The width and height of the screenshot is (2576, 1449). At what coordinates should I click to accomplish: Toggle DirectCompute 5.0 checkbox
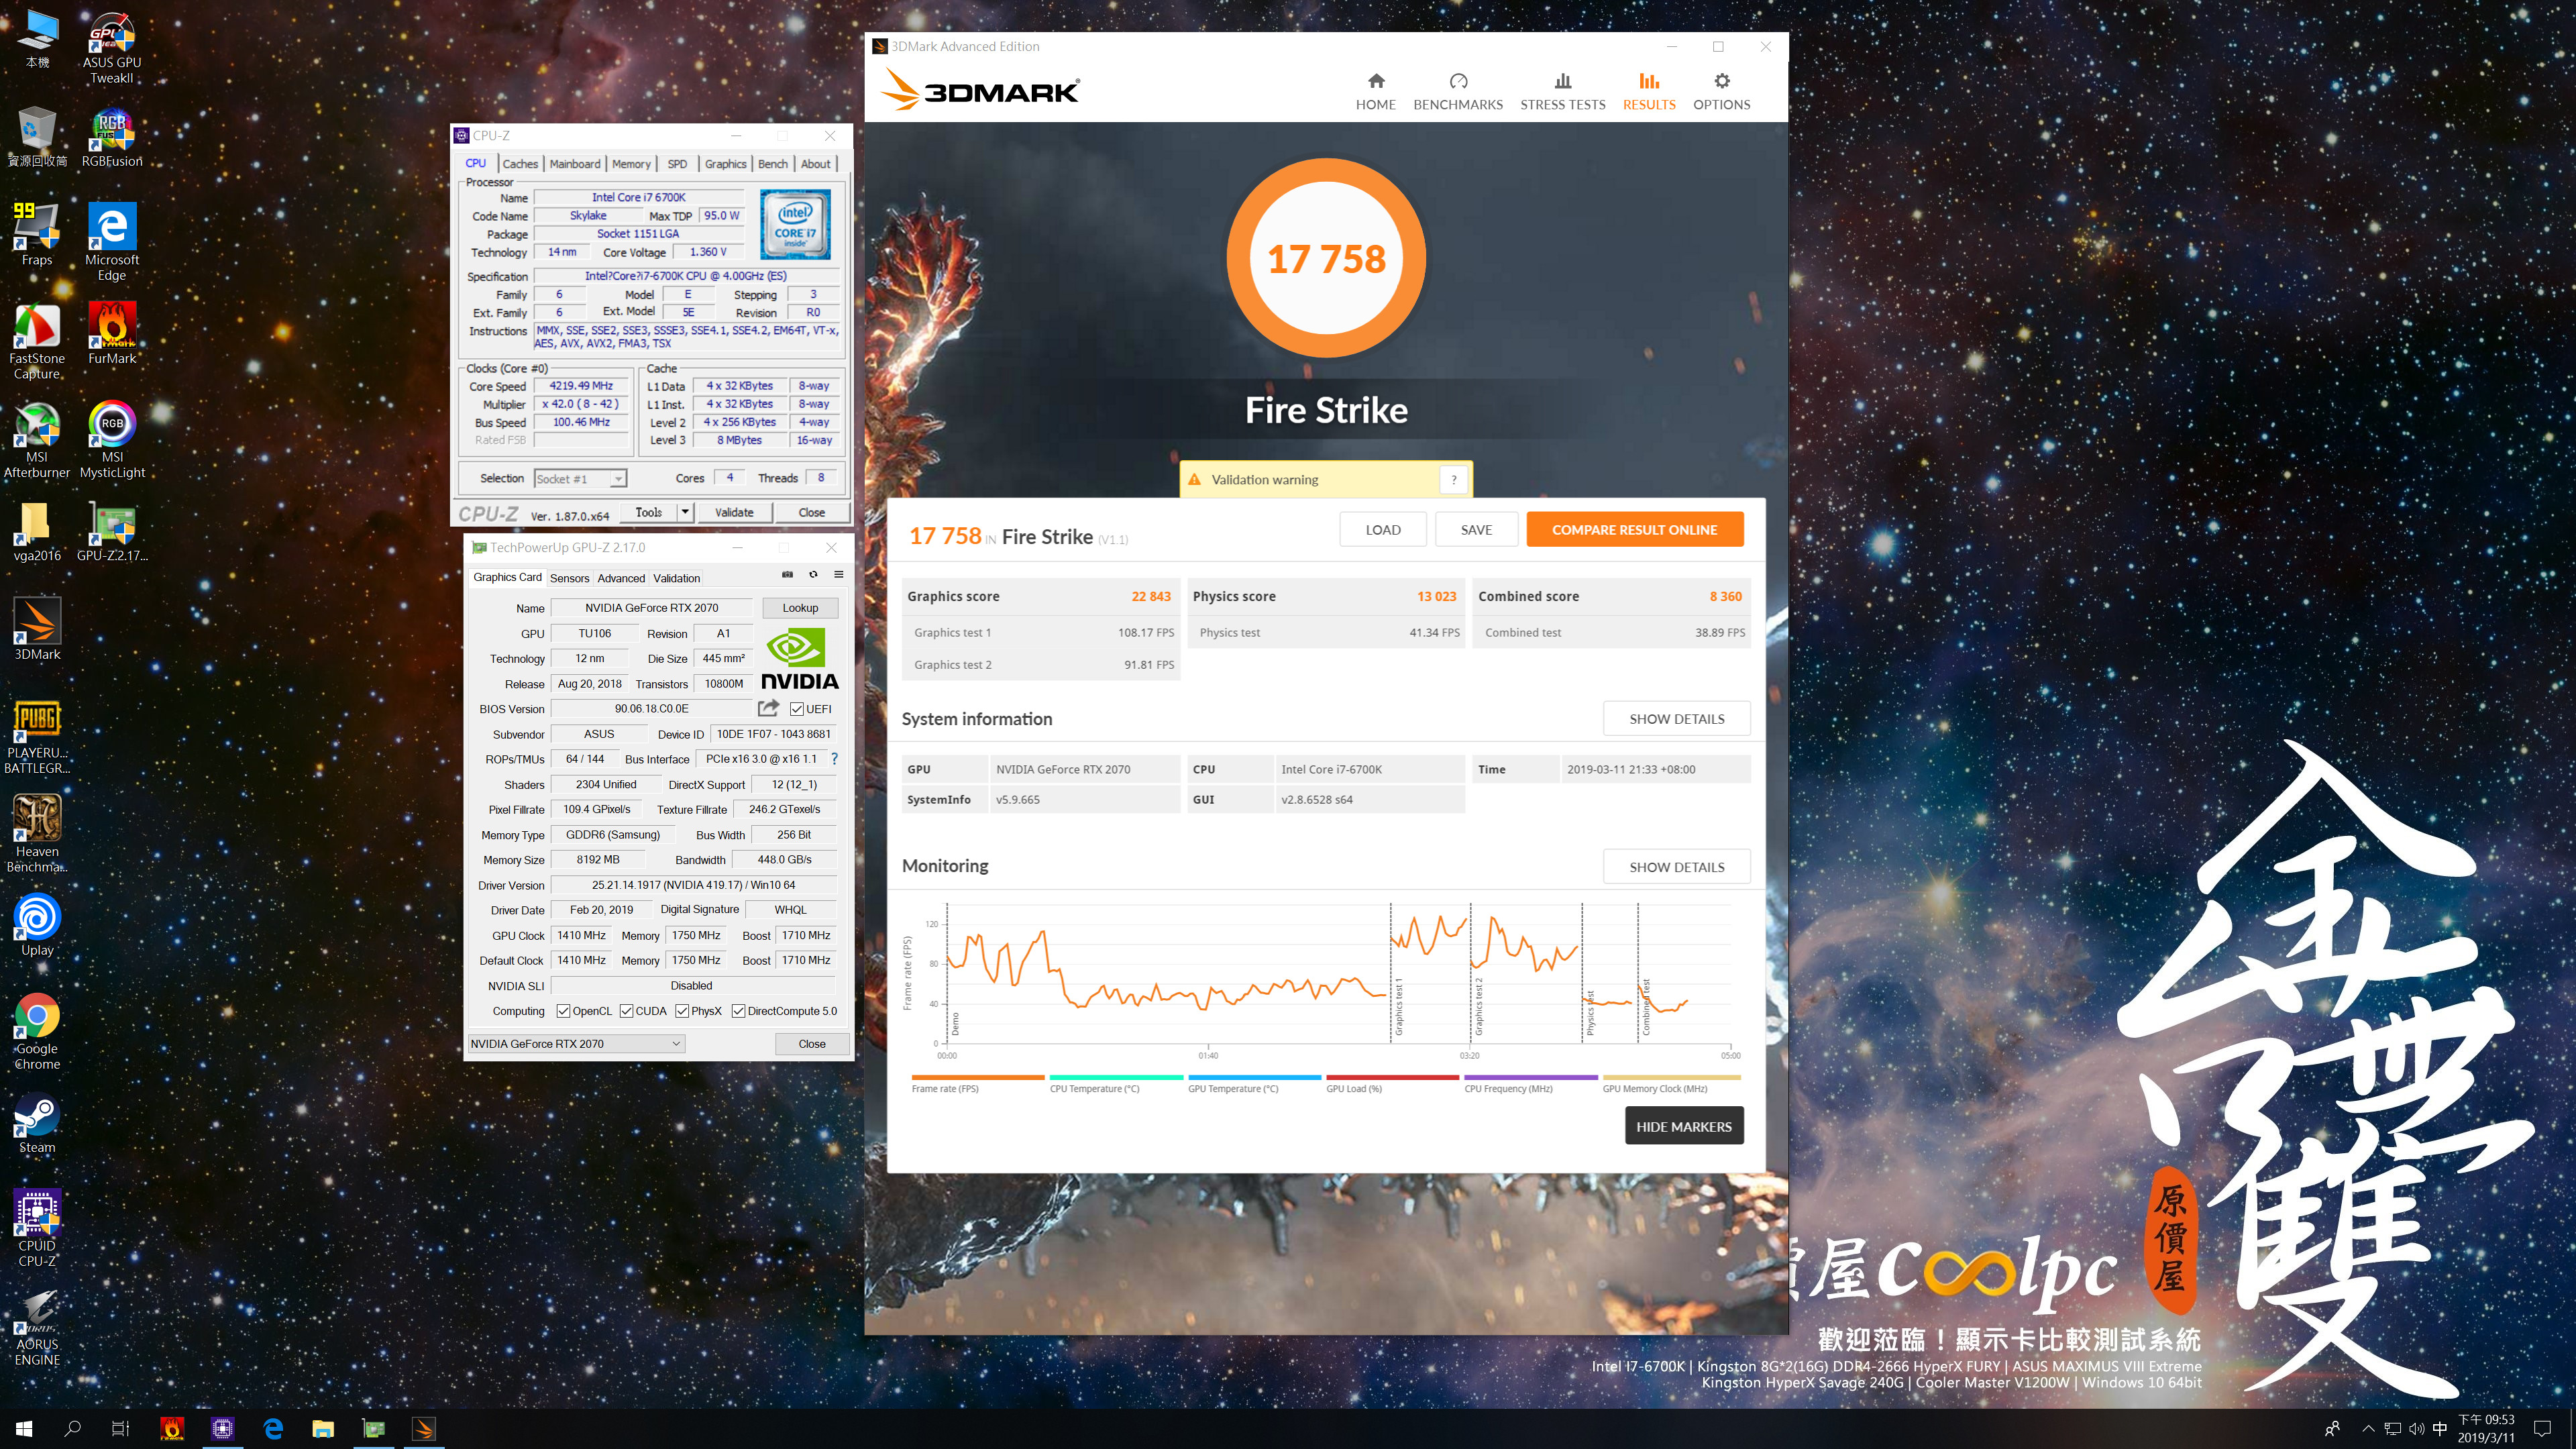[738, 1011]
